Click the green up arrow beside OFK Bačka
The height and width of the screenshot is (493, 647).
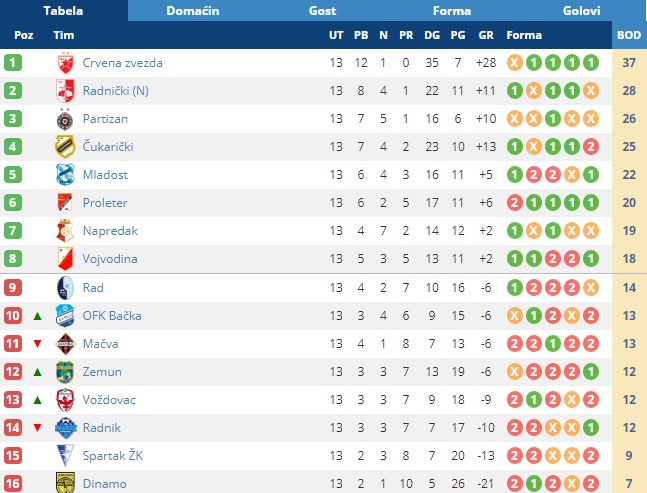pyautogui.click(x=38, y=316)
